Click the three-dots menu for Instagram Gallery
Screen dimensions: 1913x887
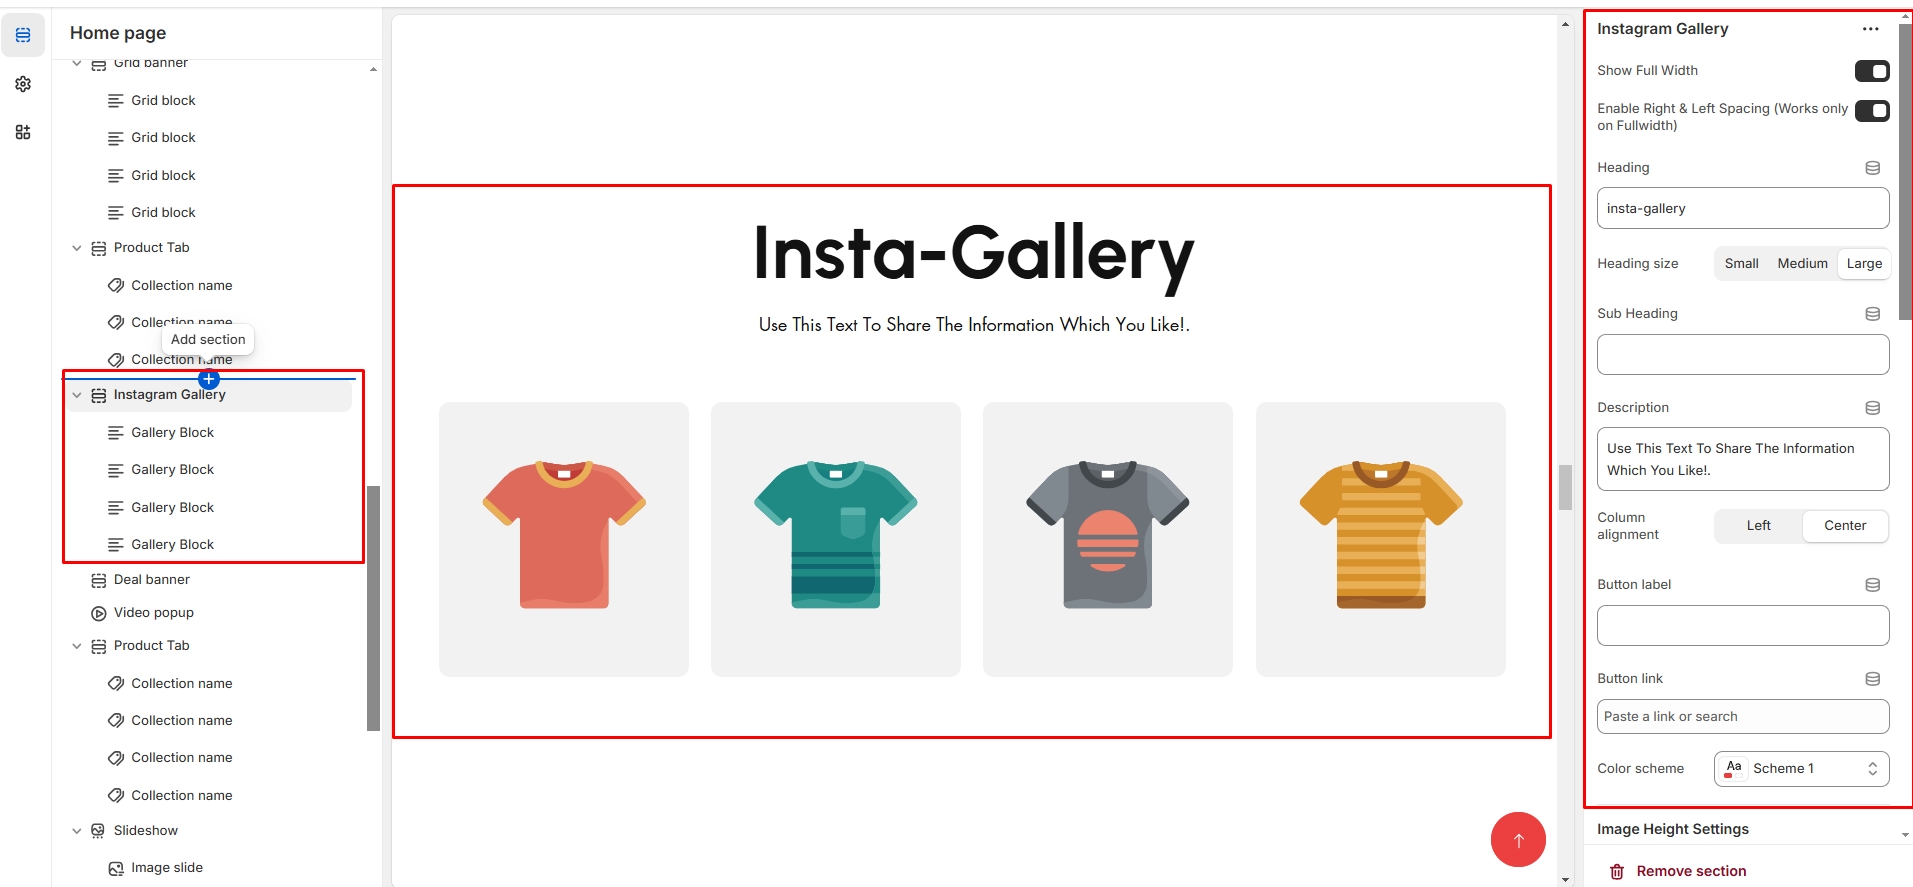(1870, 29)
